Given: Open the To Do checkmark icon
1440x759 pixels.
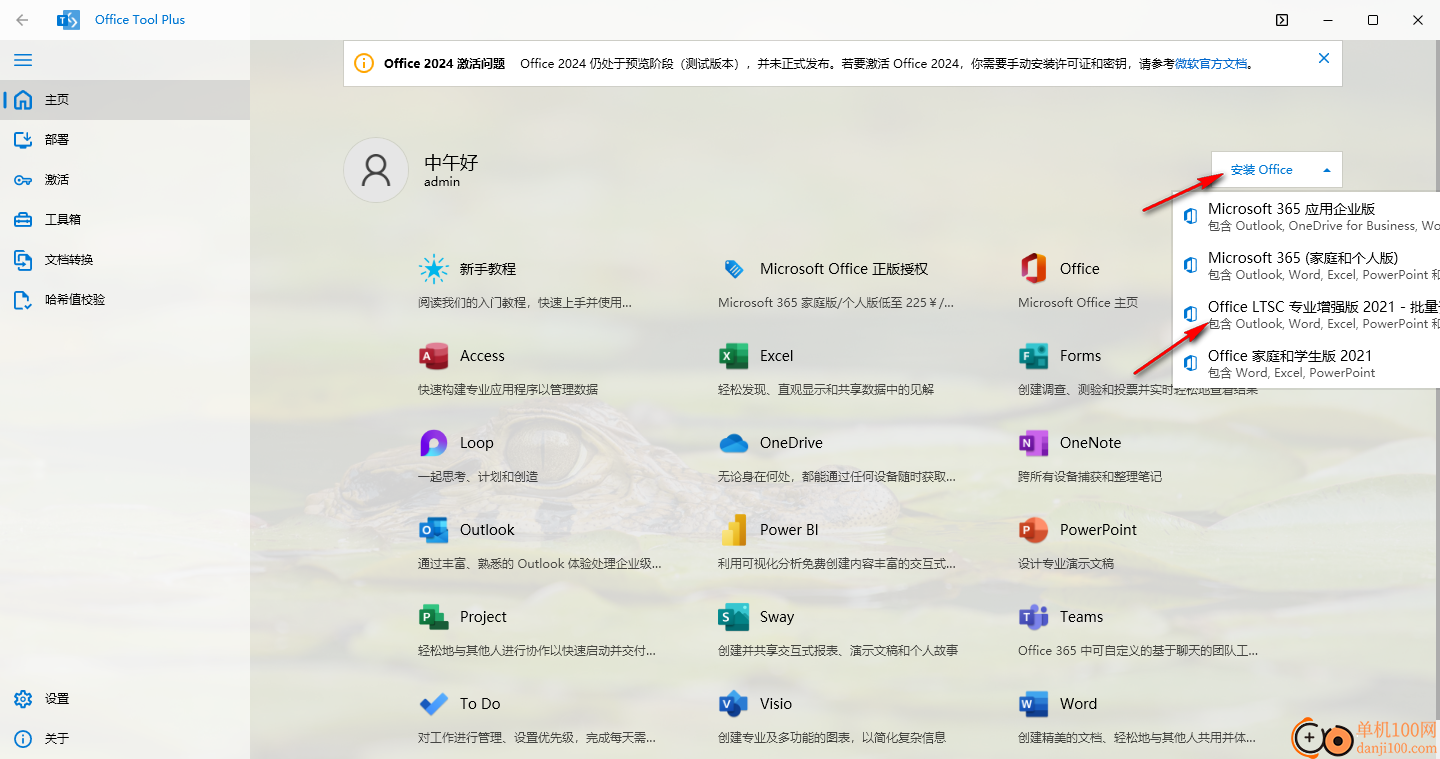Looking at the screenshot, I should coord(434,704).
